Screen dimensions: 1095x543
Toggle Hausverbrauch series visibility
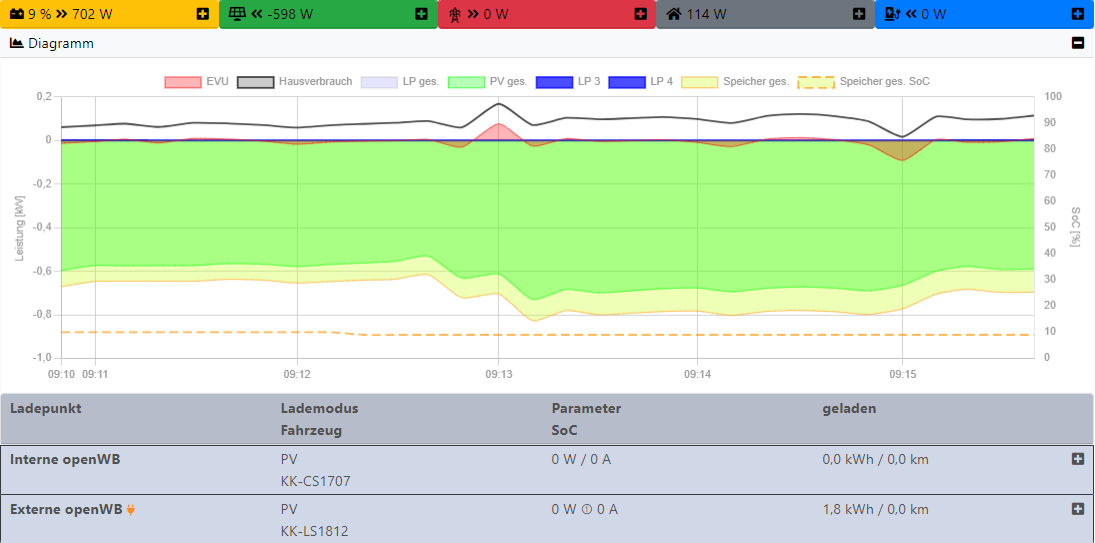pyautogui.click(x=255, y=81)
